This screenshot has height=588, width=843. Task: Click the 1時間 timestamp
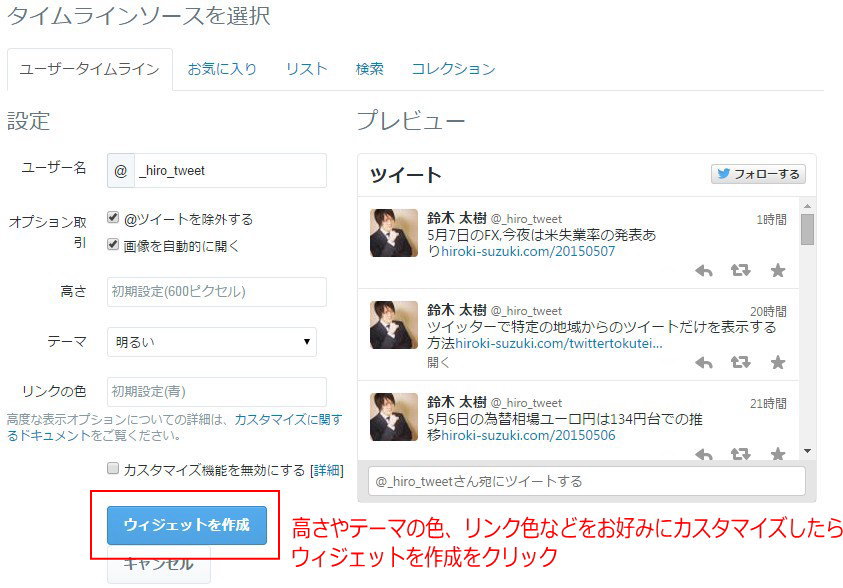point(771,219)
